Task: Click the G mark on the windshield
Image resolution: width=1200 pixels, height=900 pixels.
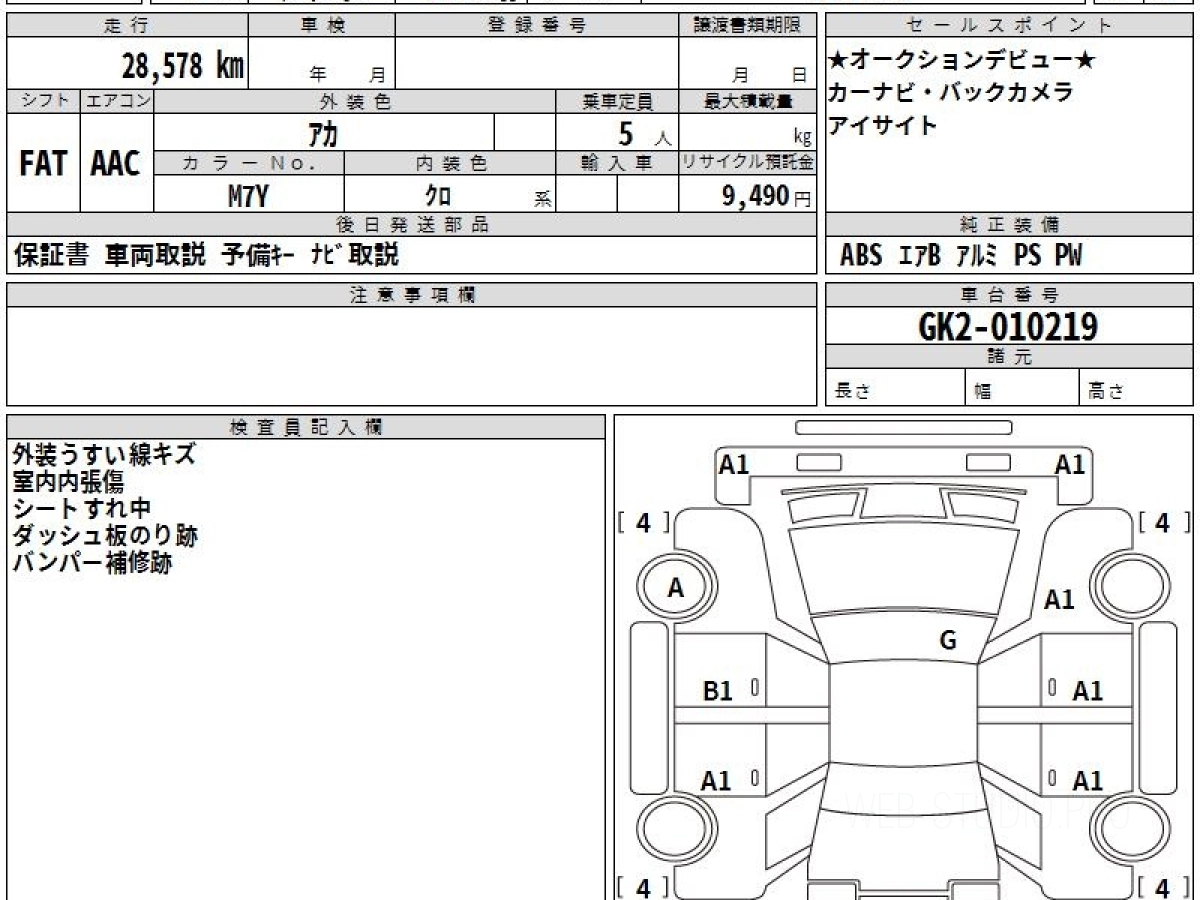Action: click(948, 641)
